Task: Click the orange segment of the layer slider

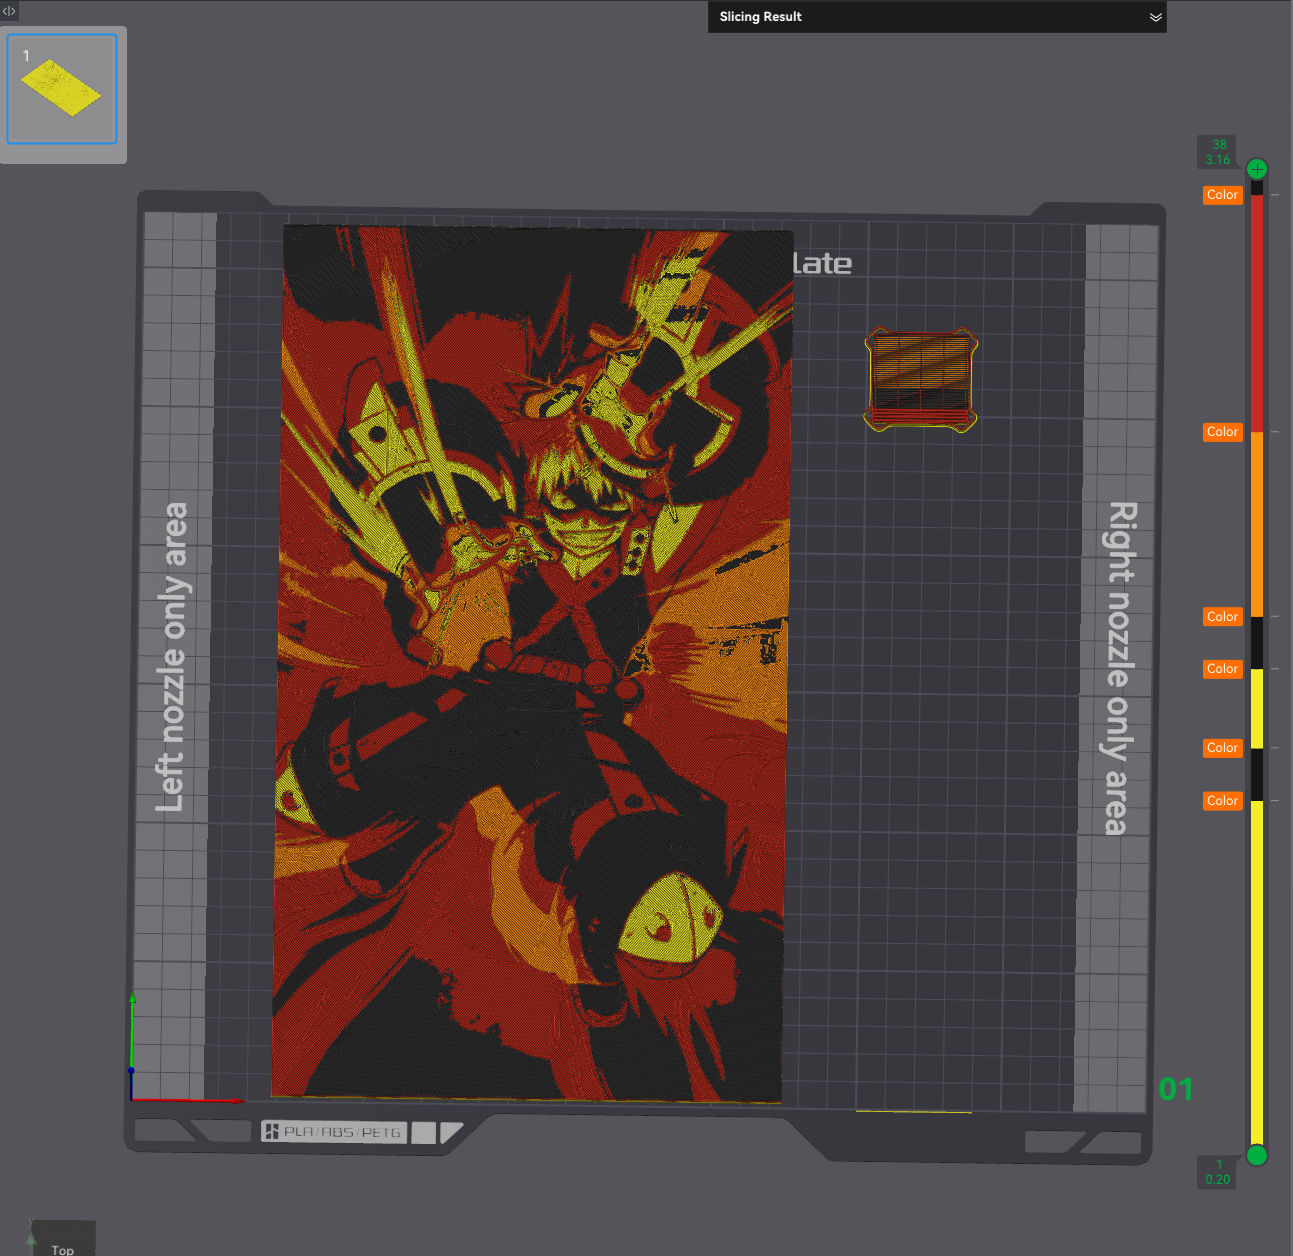Action: (1257, 524)
